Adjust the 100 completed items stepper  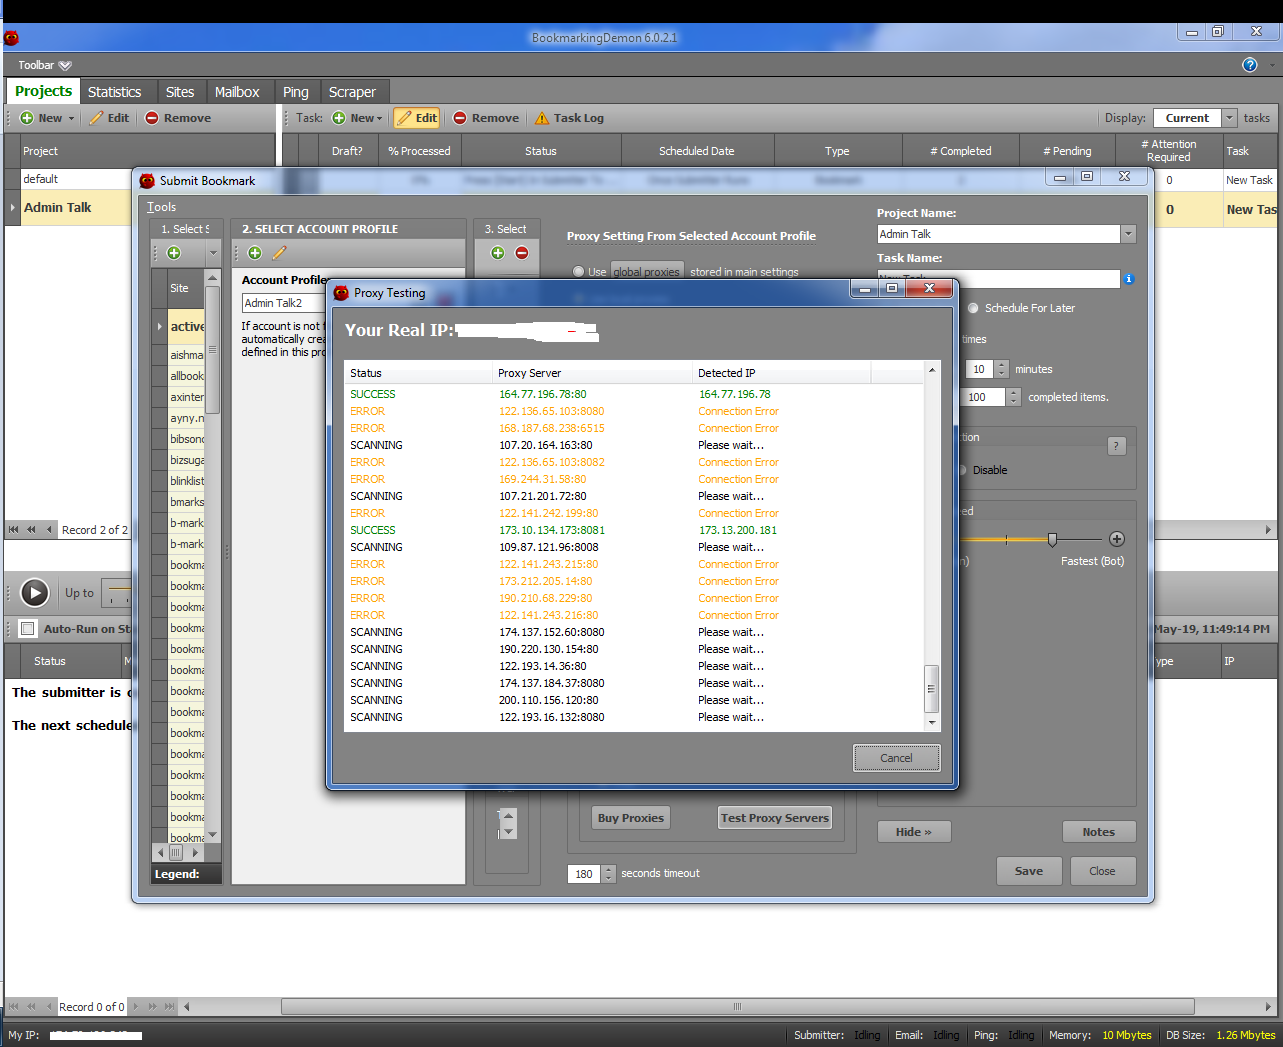point(1013,397)
